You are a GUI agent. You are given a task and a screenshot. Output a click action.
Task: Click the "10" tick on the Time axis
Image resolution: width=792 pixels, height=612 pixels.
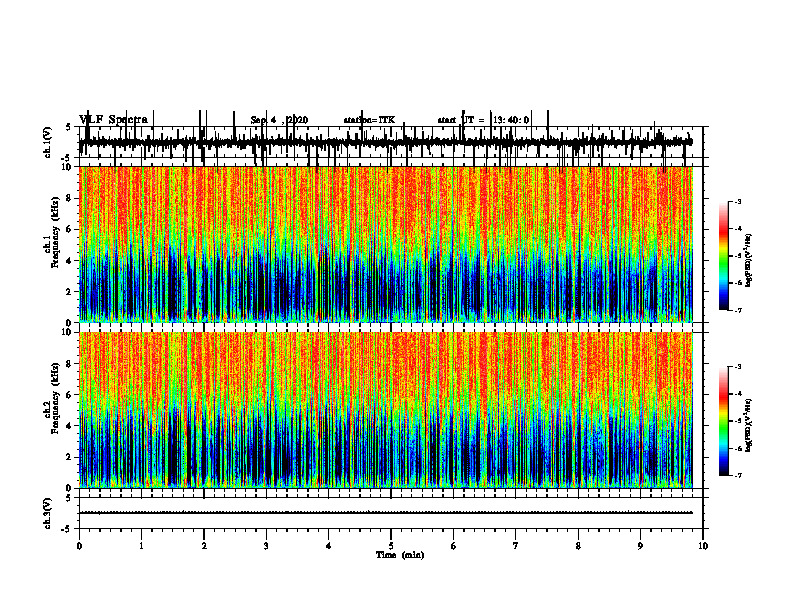coord(703,546)
